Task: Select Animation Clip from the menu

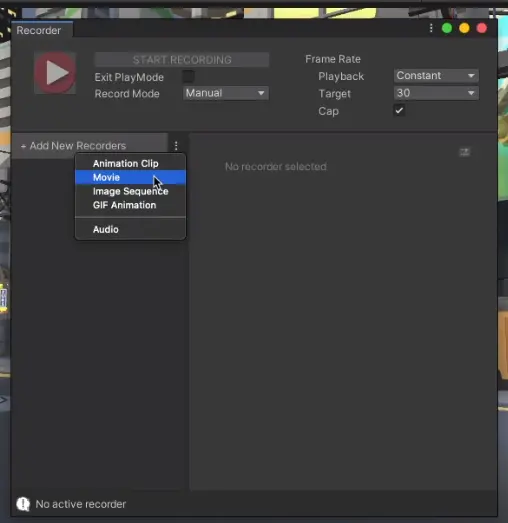Action: pyautogui.click(x=130, y=163)
